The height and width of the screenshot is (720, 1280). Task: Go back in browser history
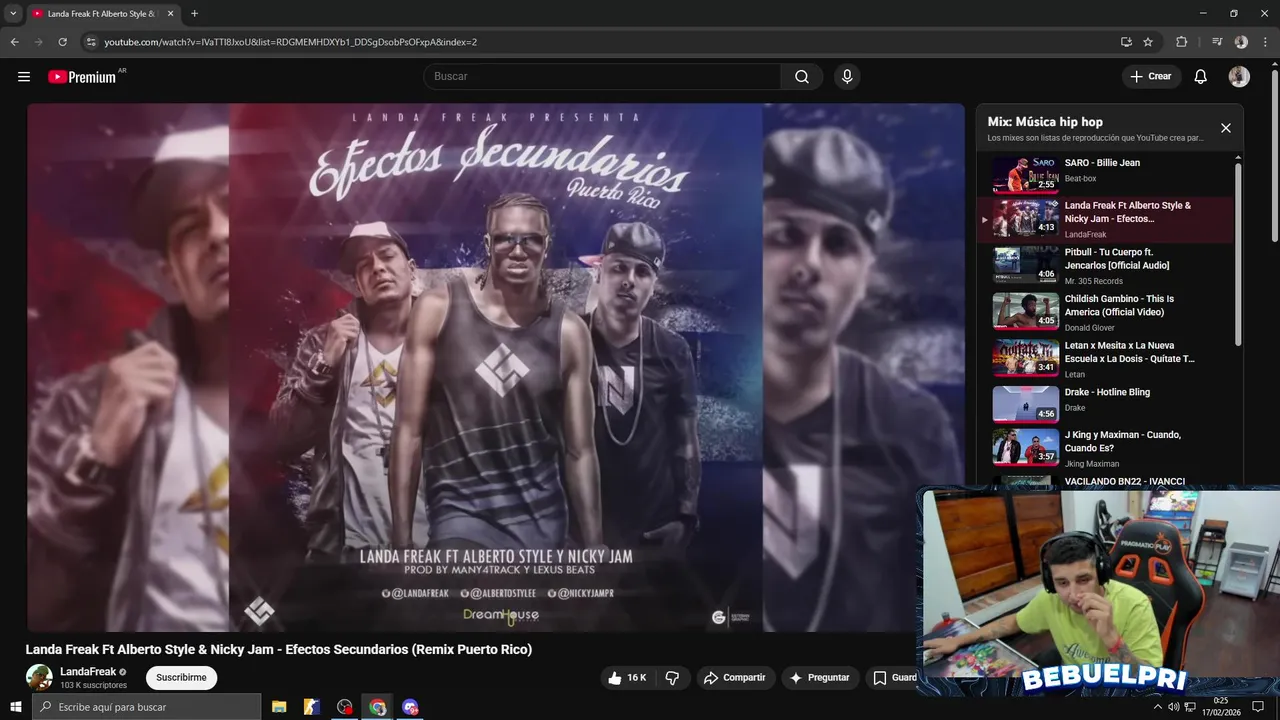[x=15, y=42]
